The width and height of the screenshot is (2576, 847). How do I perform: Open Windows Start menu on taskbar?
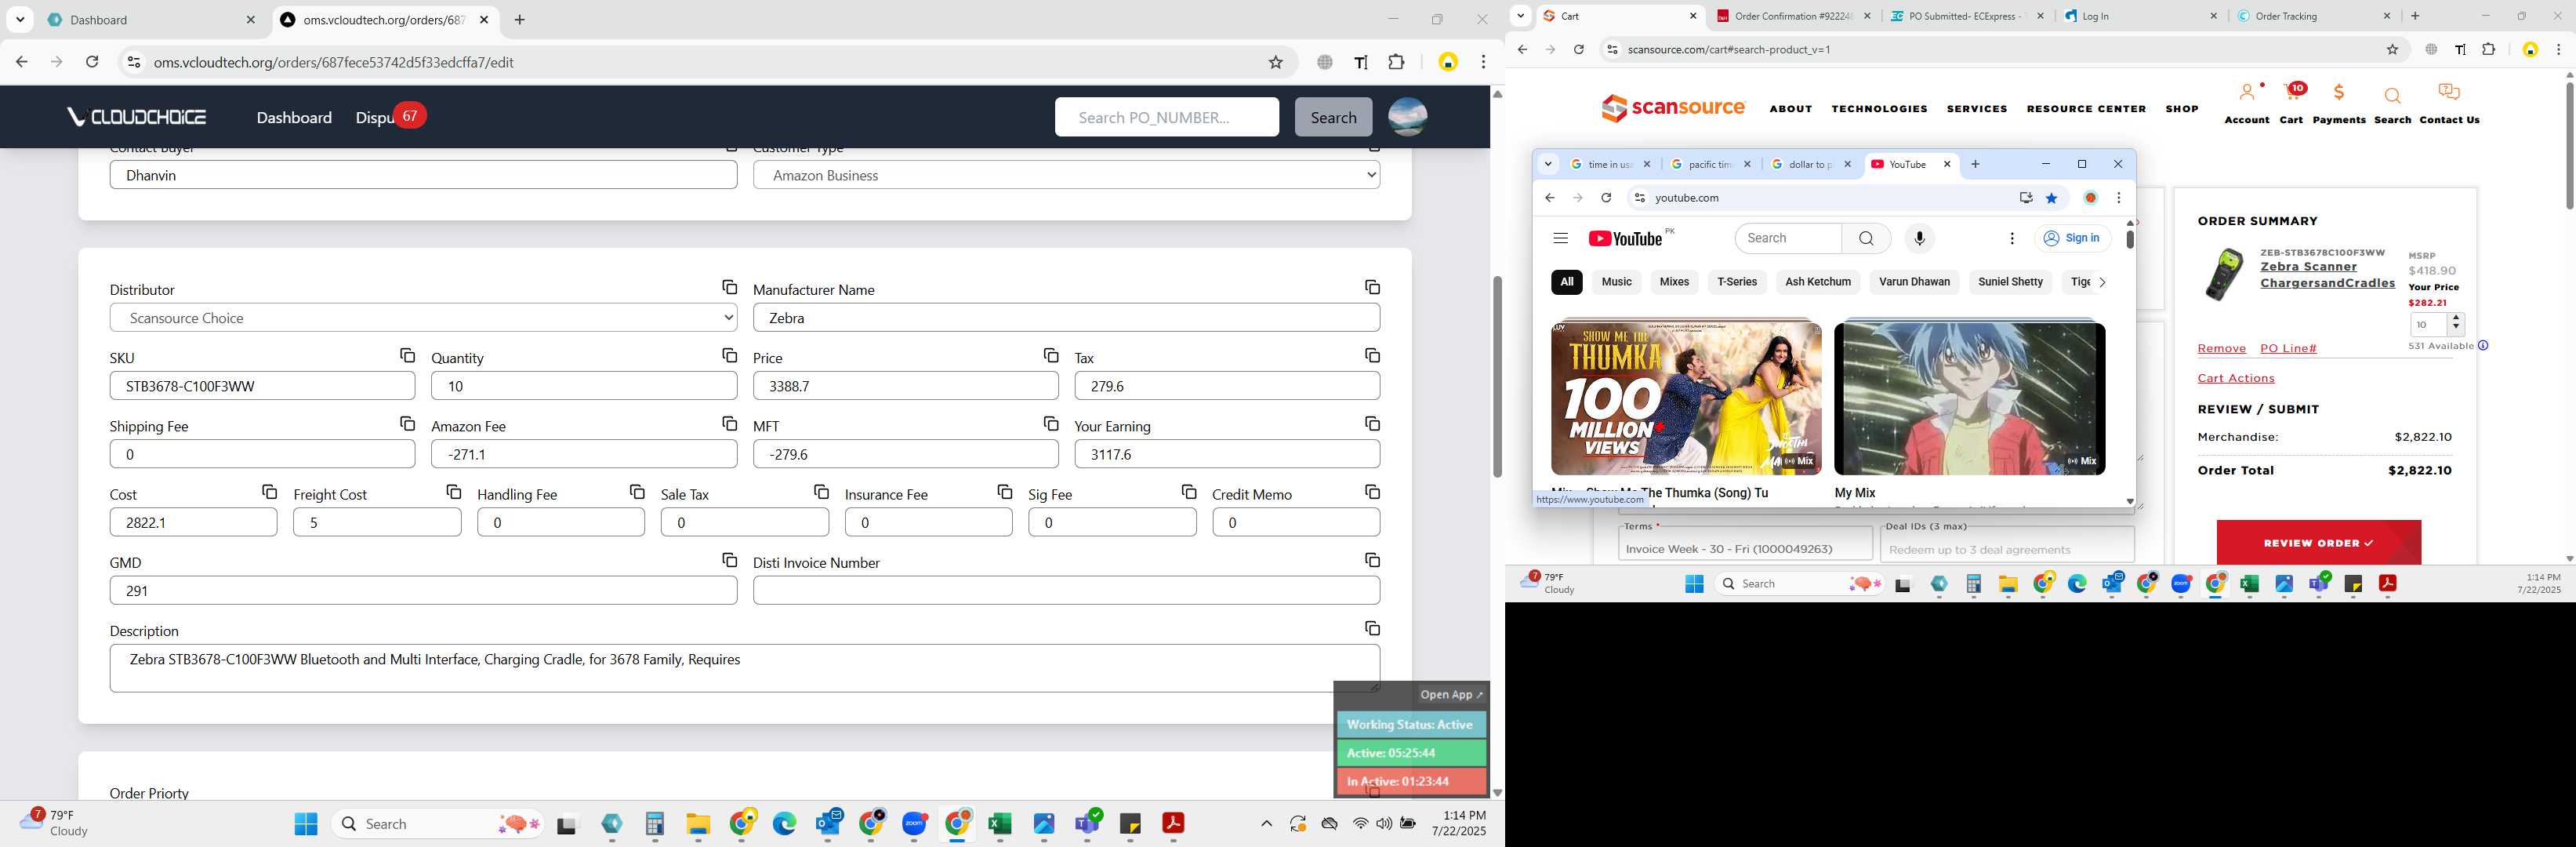(x=306, y=823)
